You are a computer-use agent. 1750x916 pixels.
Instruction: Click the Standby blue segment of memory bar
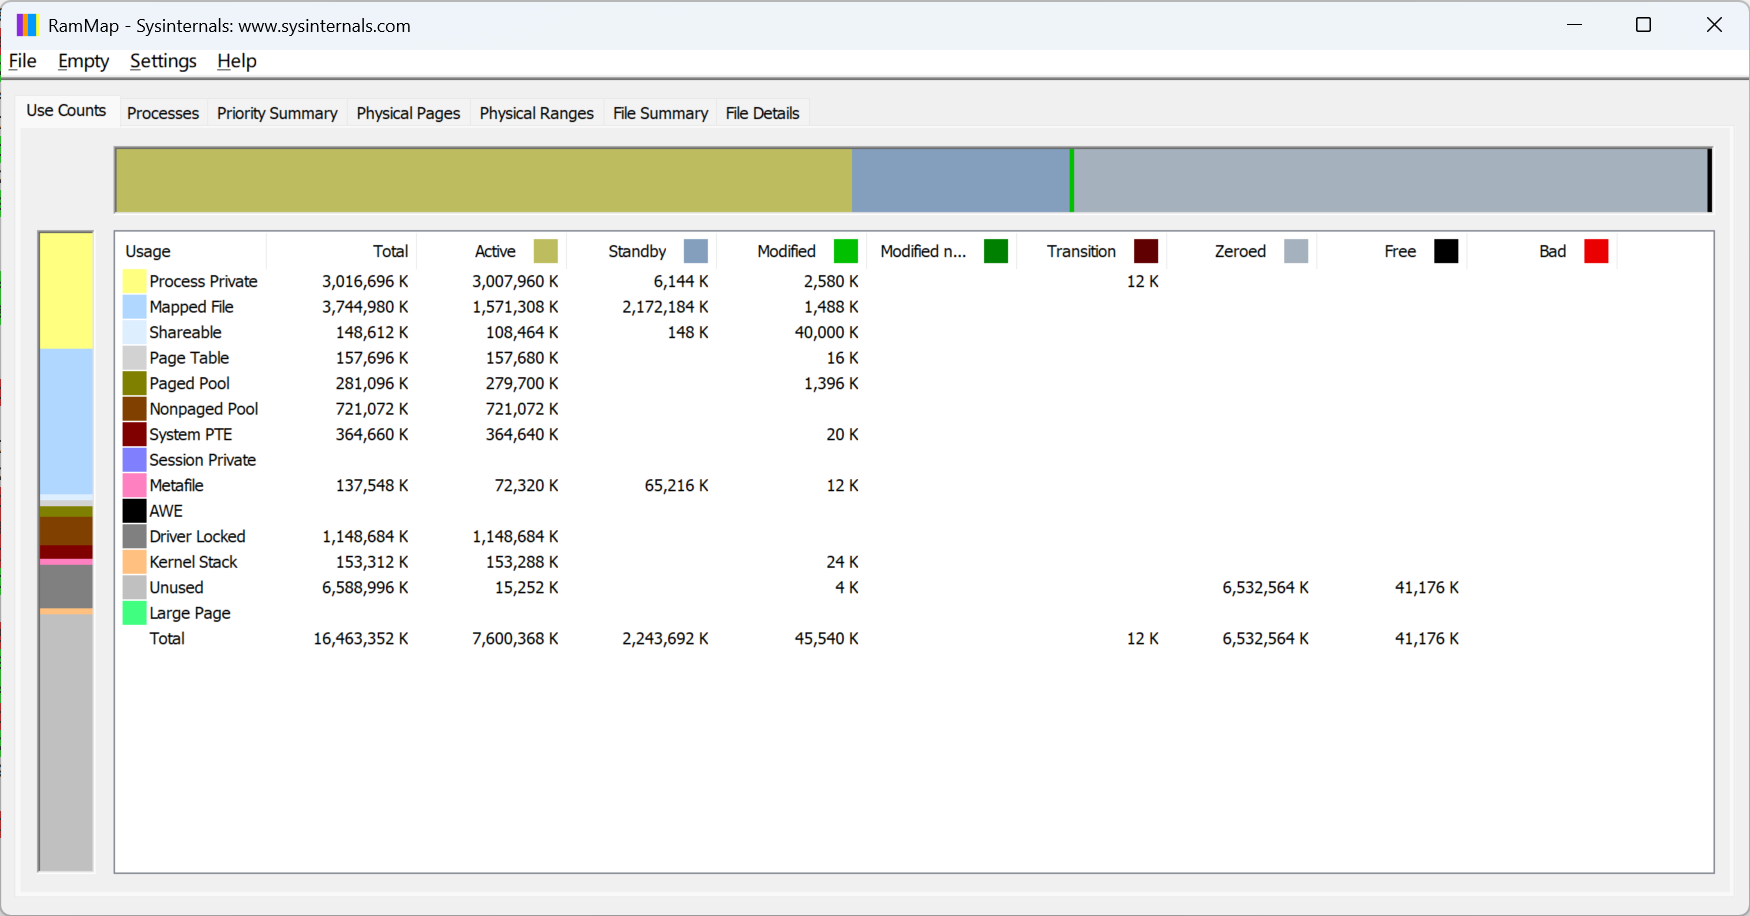[961, 180]
